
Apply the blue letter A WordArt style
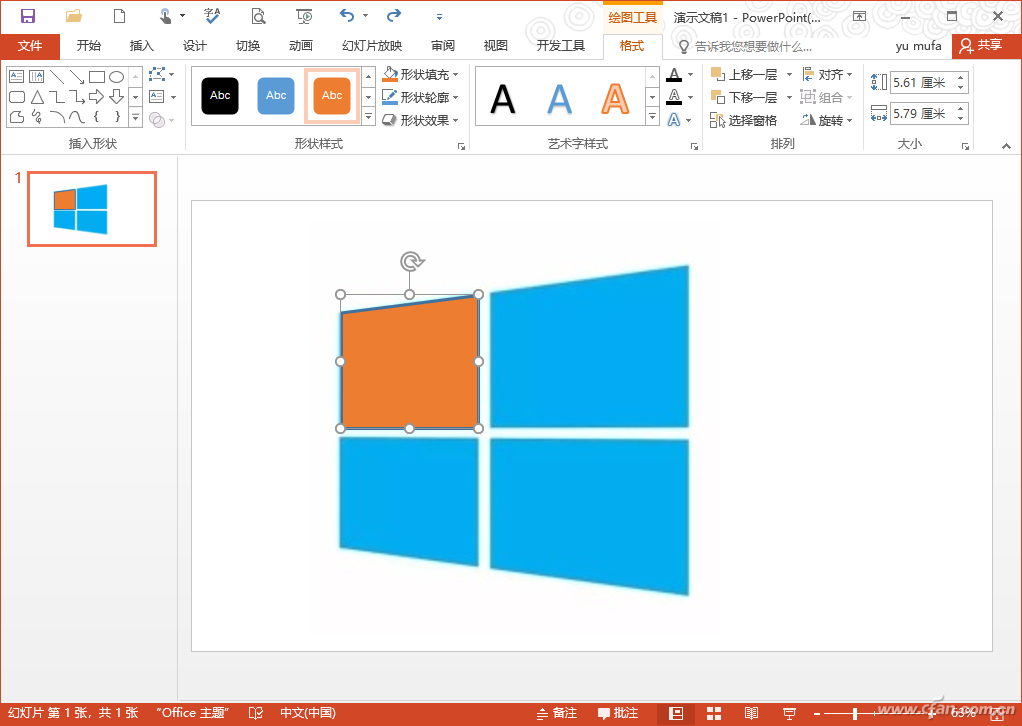(559, 99)
